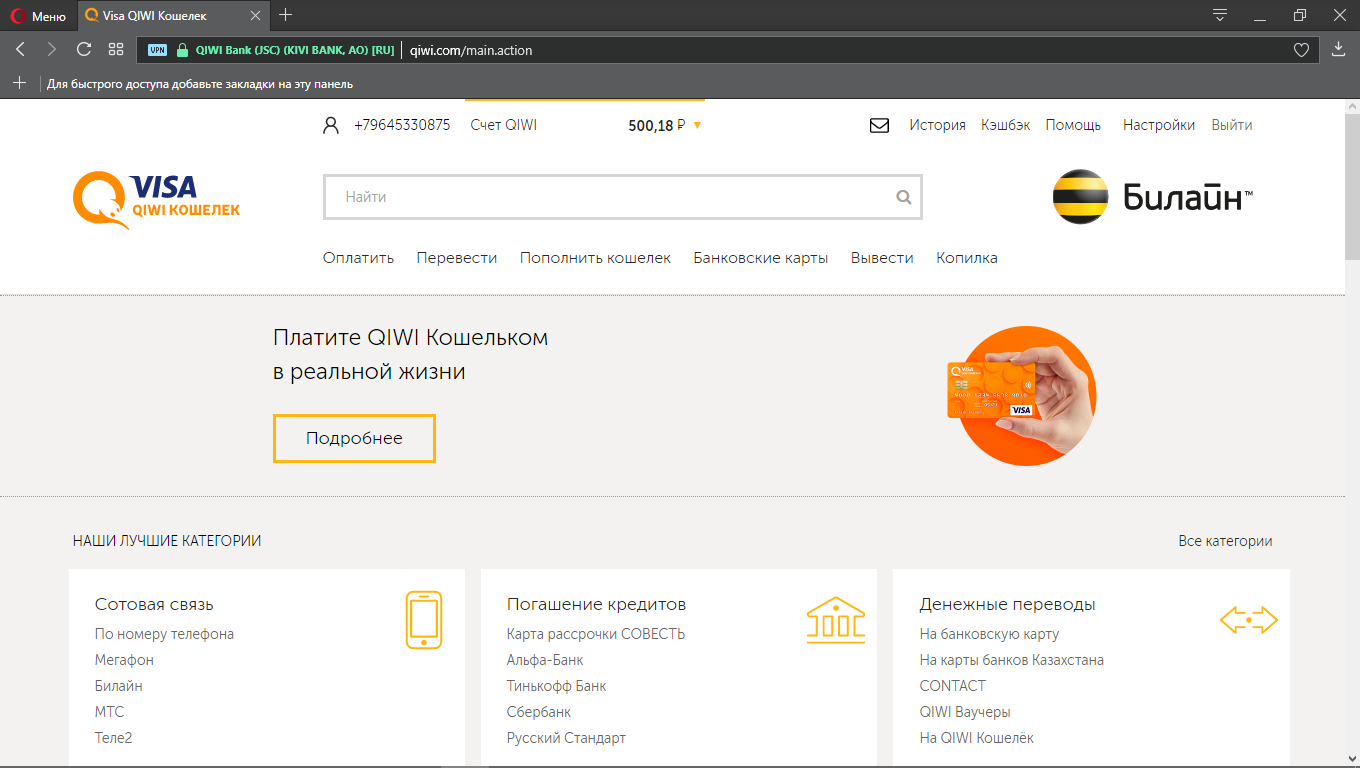Viewport: 1360px width, 768px height.
Task: Open the Копилка menu item
Action: pos(967,258)
